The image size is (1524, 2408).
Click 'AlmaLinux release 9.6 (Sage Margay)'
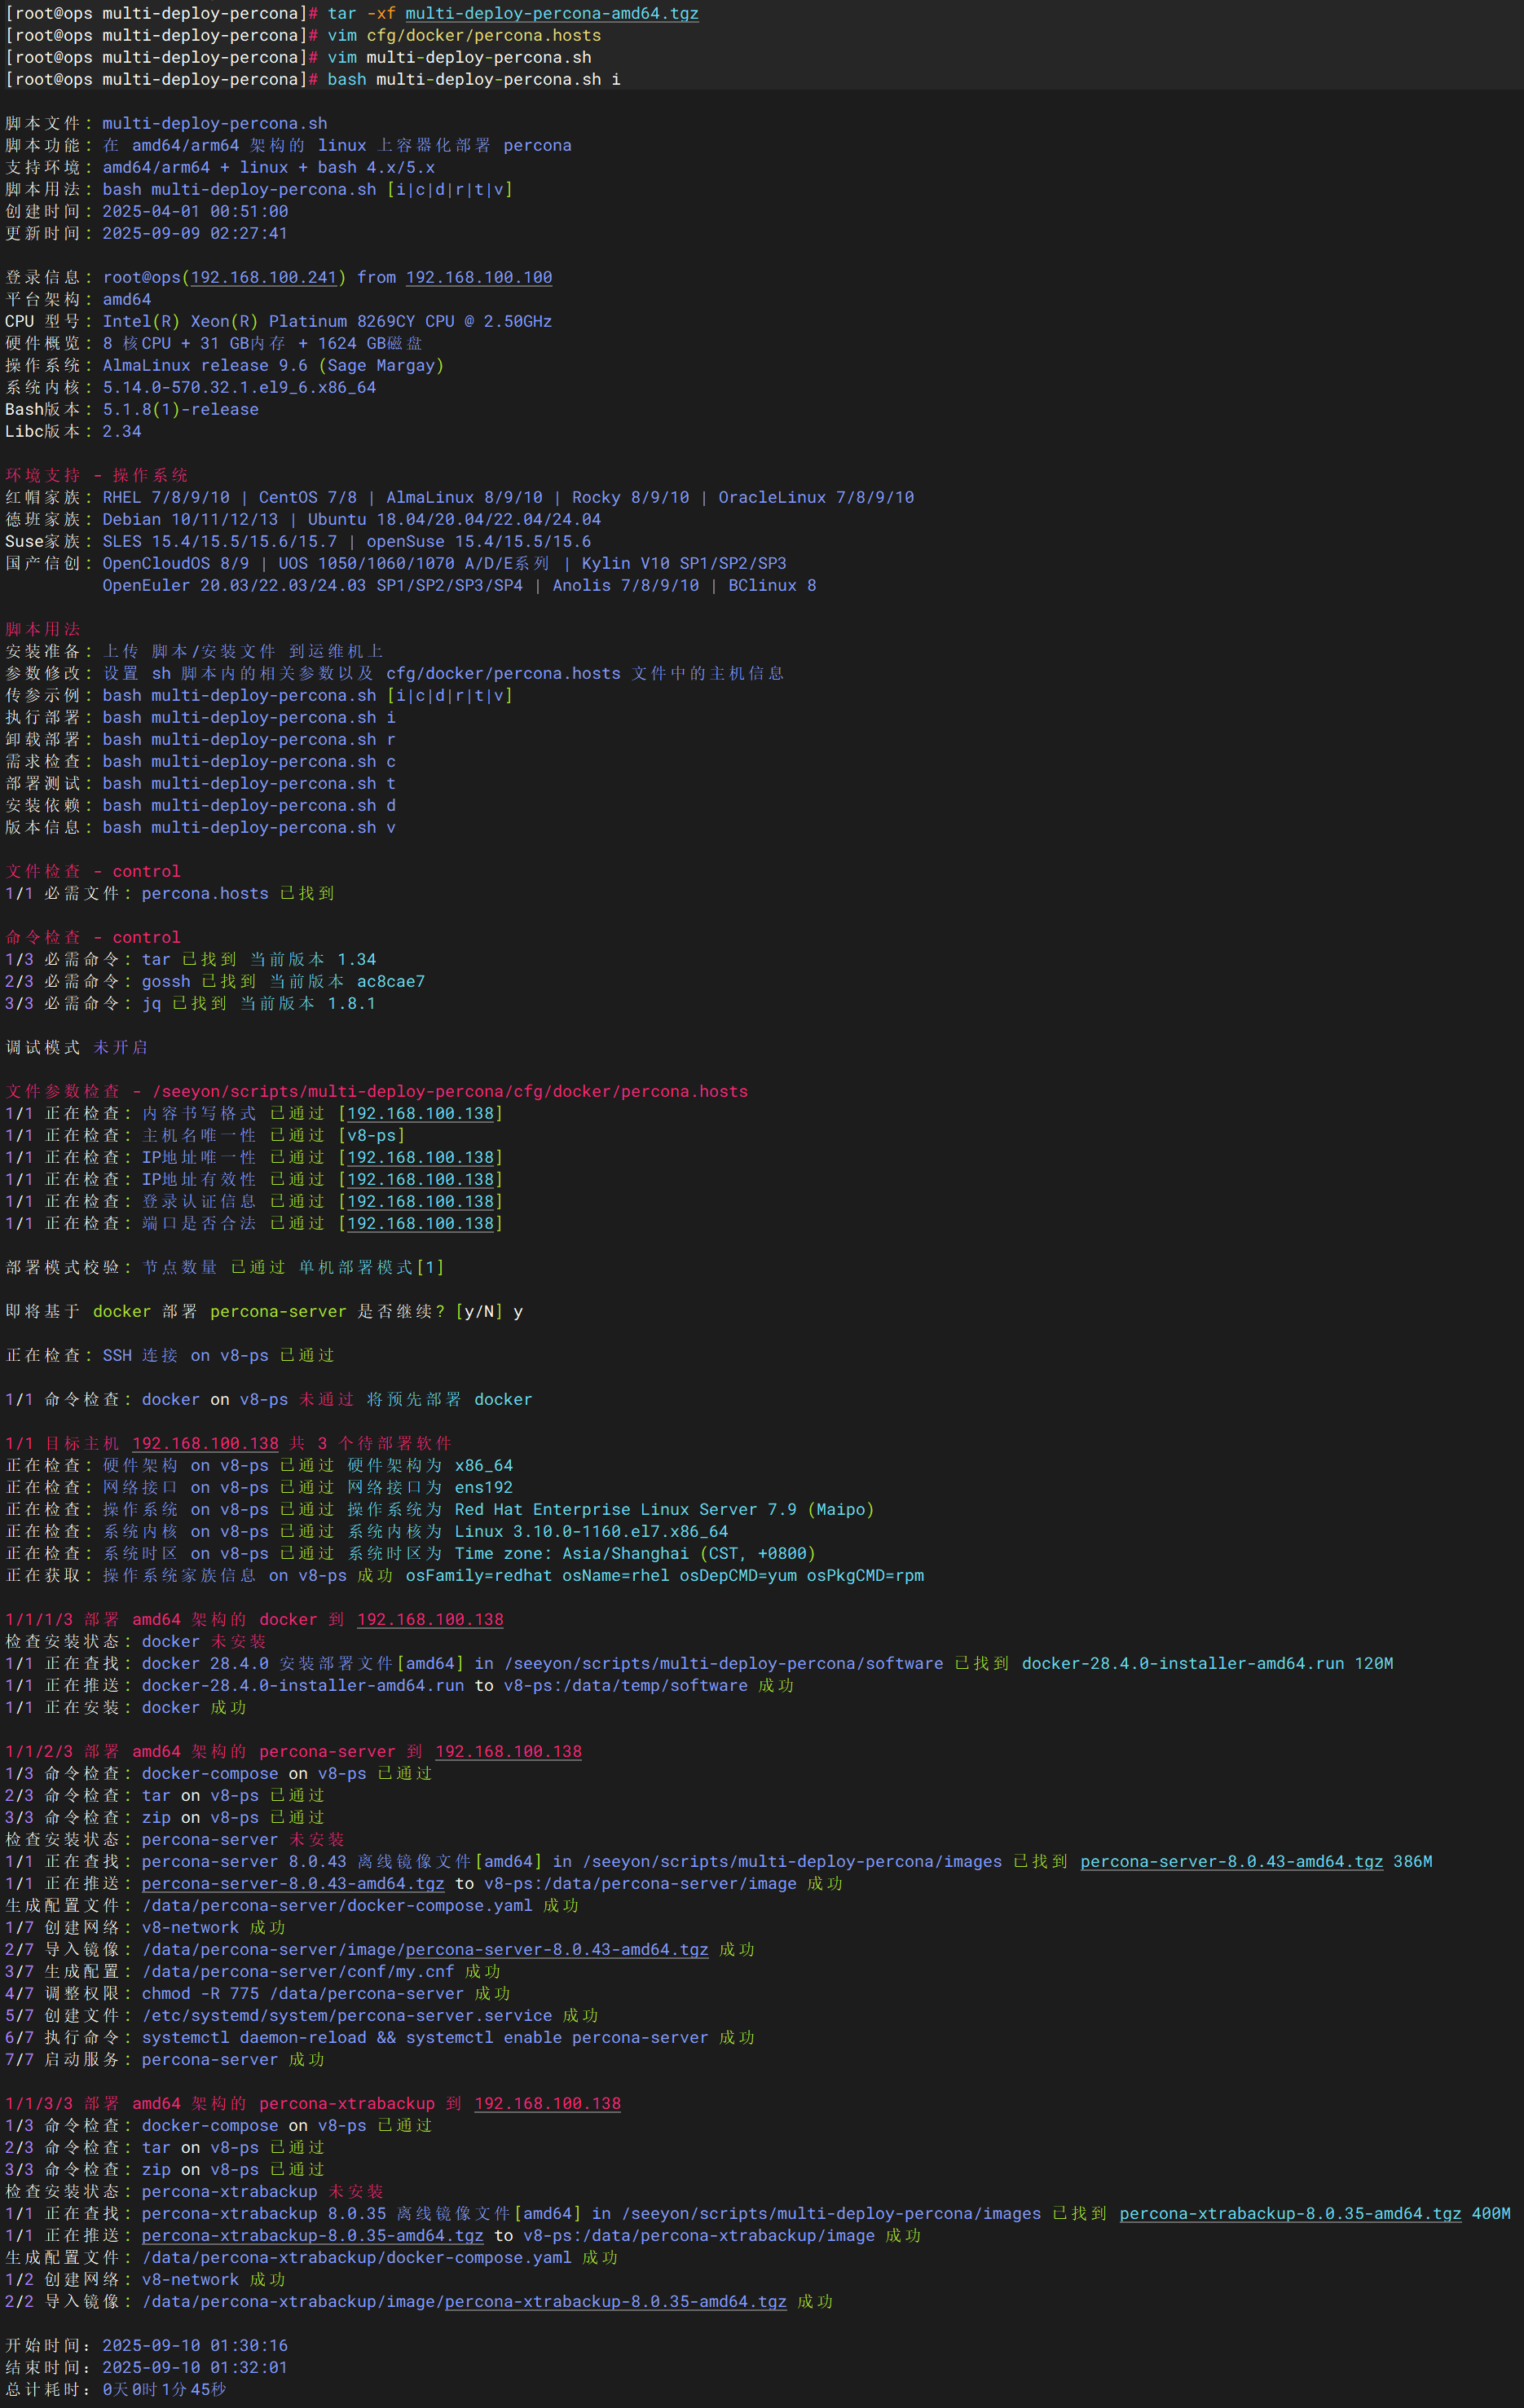[x=273, y=366]
